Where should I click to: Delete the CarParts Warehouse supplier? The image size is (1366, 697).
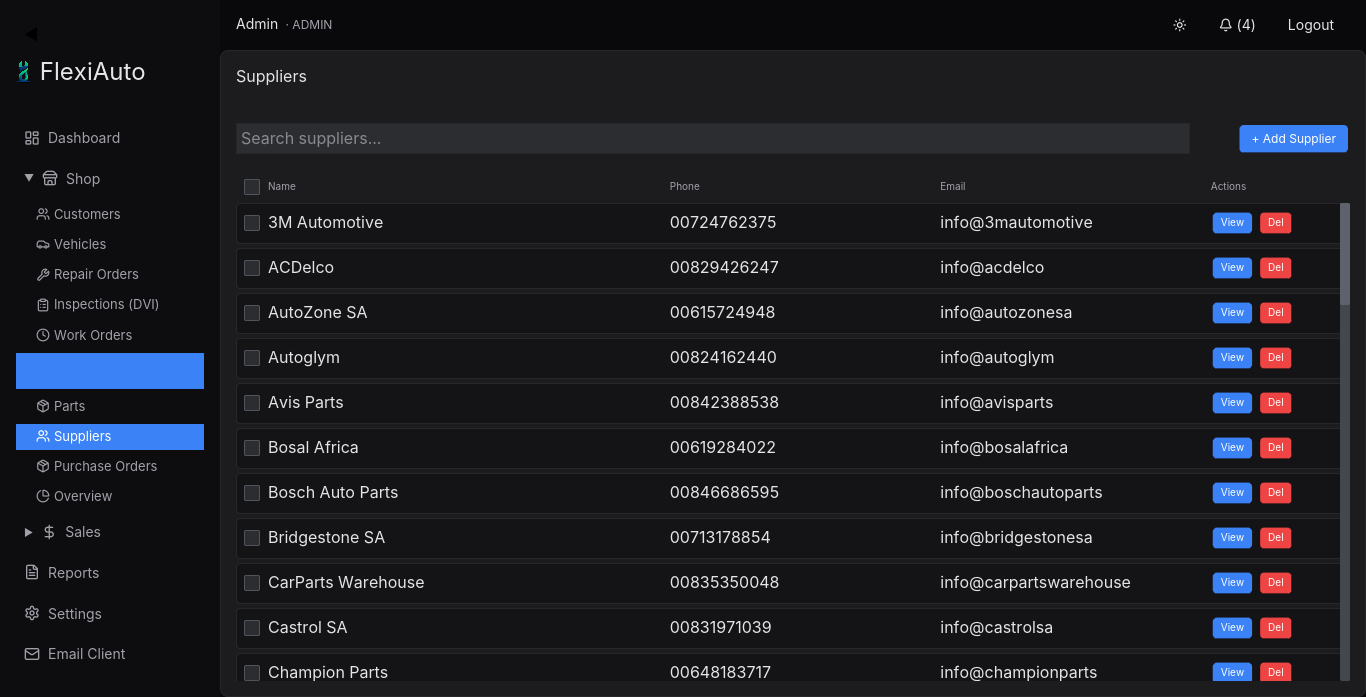point(1275,583)
